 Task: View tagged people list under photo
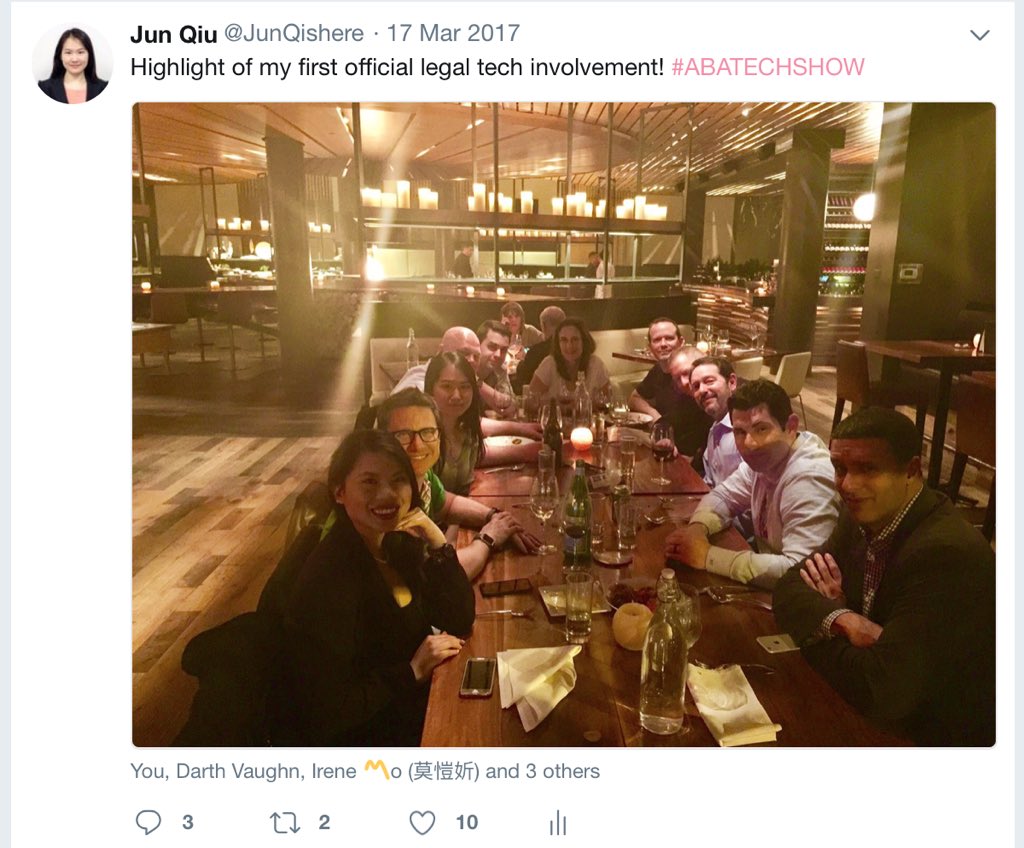point(365,771)
